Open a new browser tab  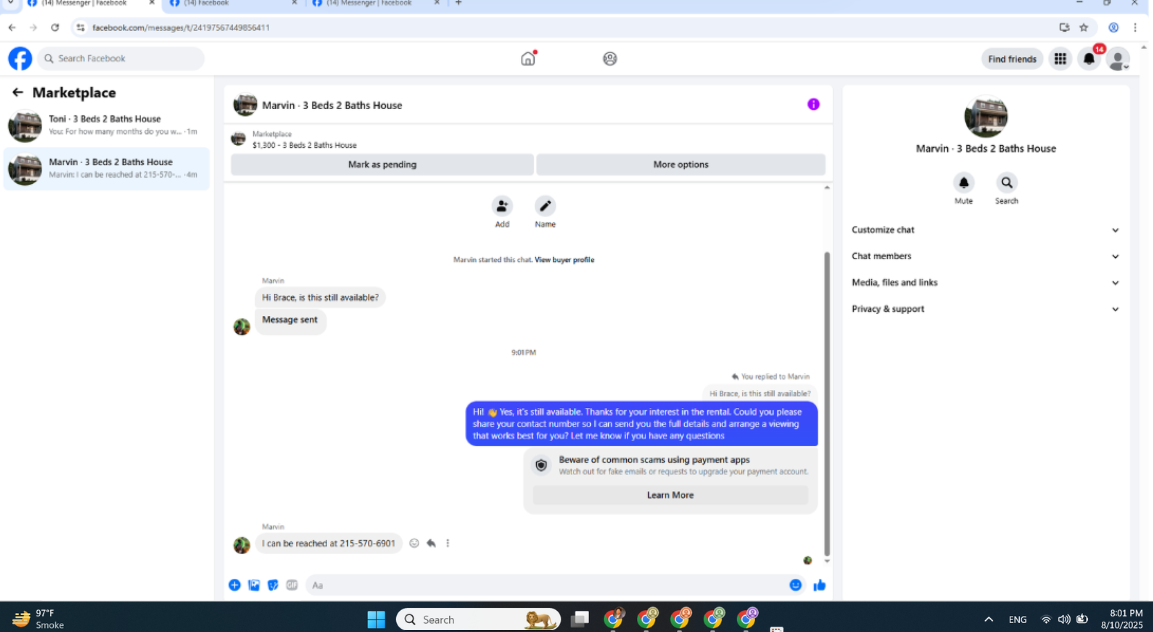click(x=458, y=3)
